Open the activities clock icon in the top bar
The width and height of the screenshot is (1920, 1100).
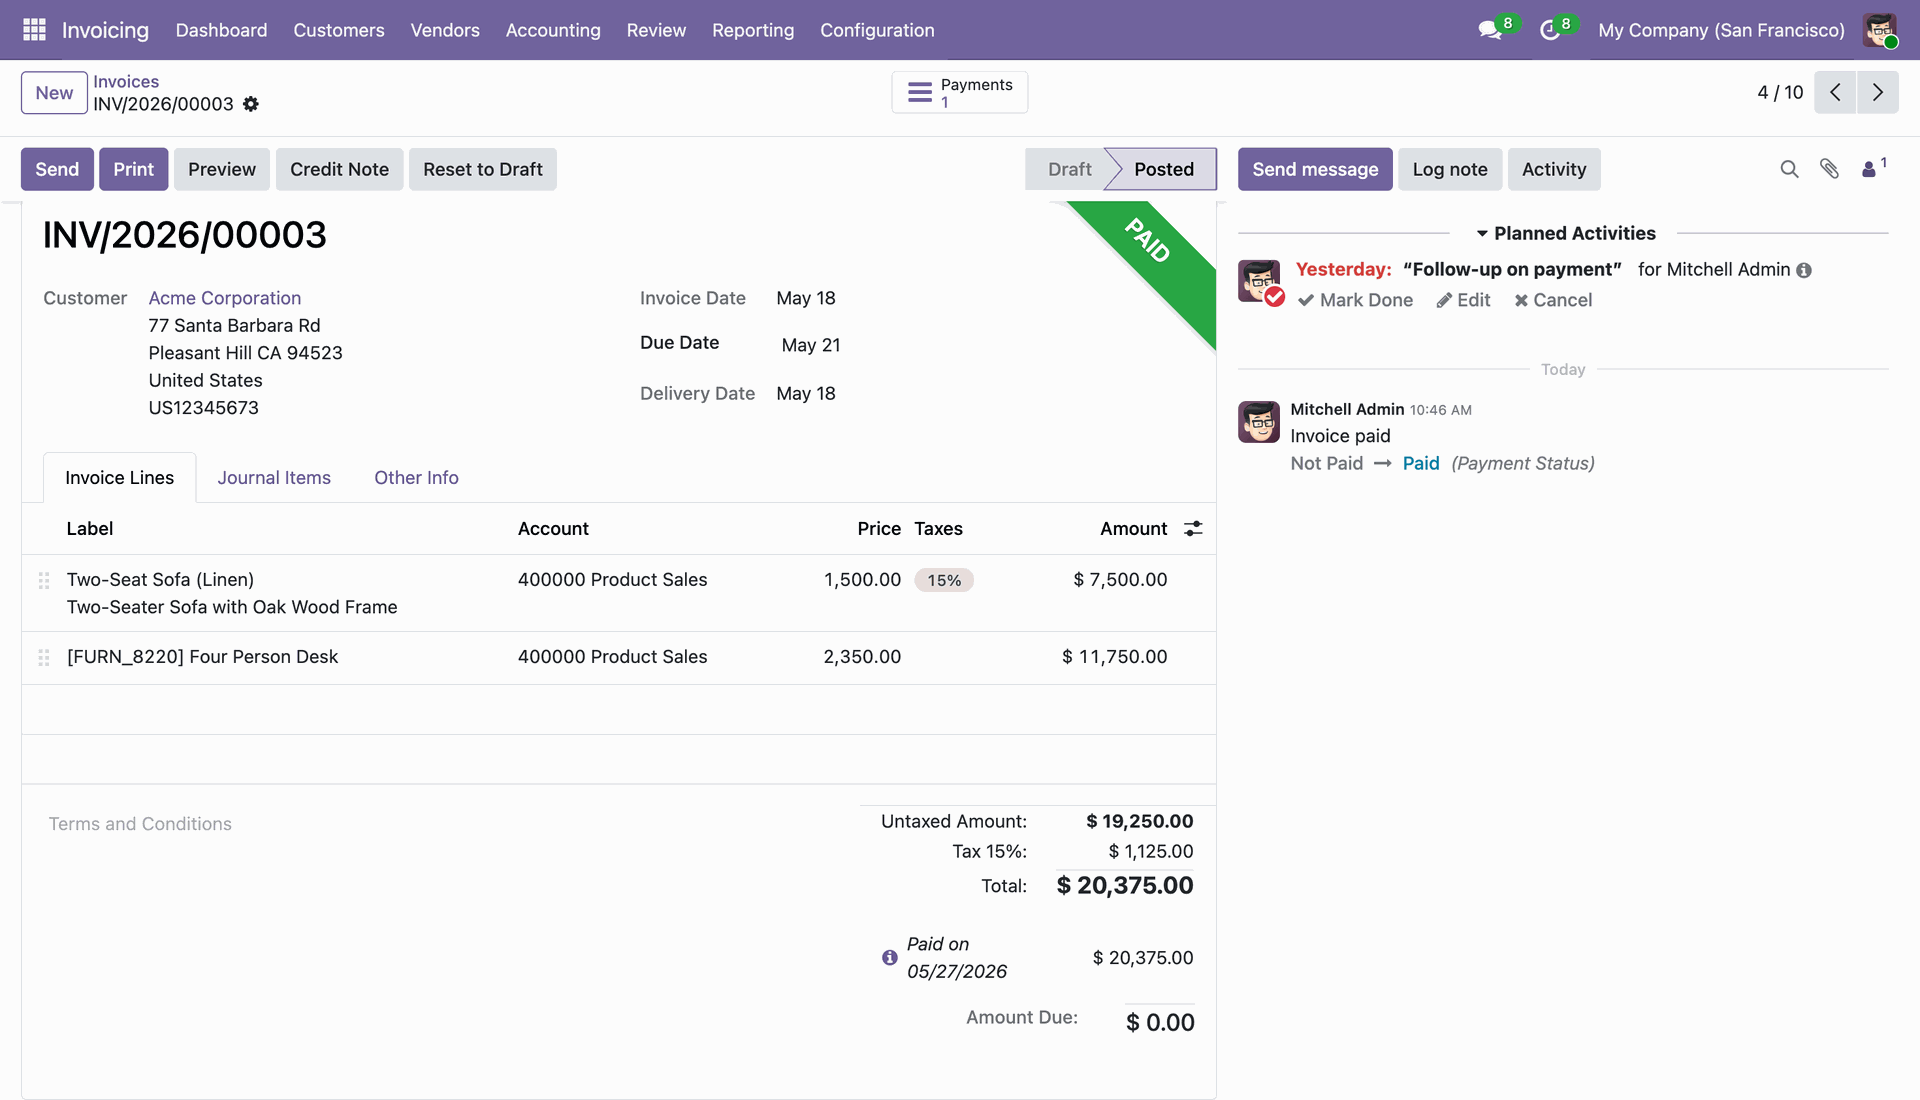(x=1550, y=30)
